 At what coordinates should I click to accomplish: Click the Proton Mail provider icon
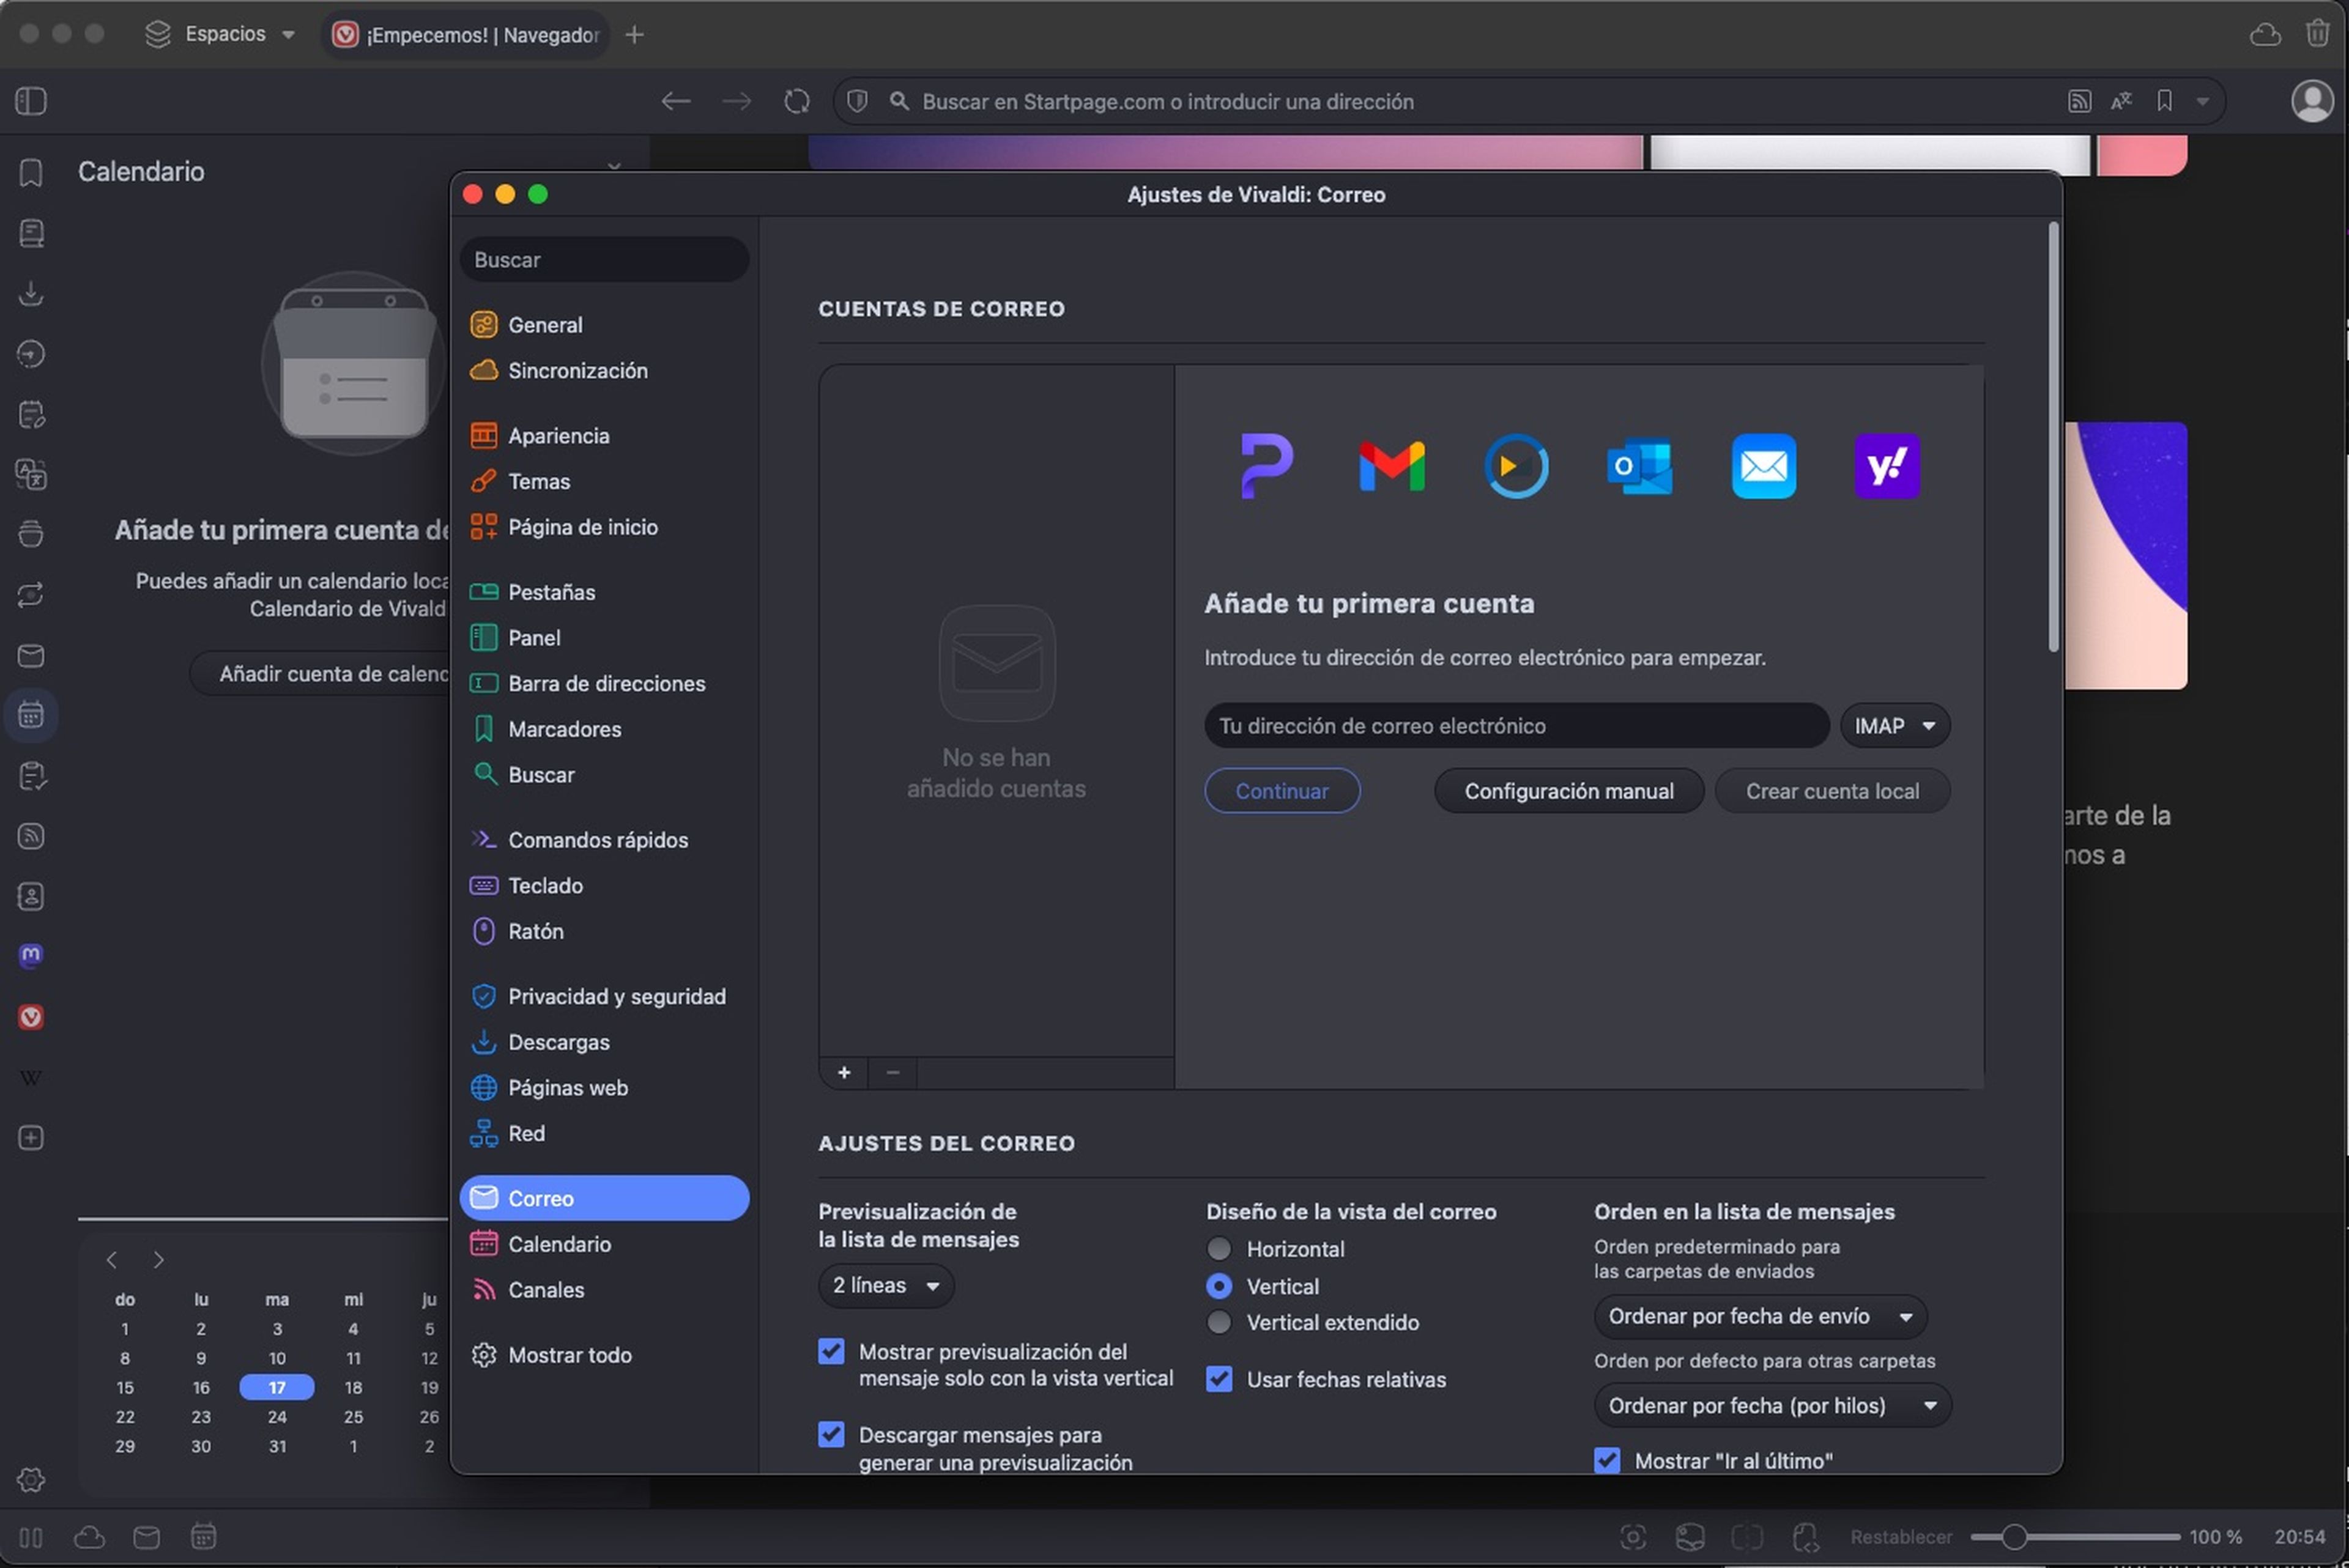tap(1266, 466)
